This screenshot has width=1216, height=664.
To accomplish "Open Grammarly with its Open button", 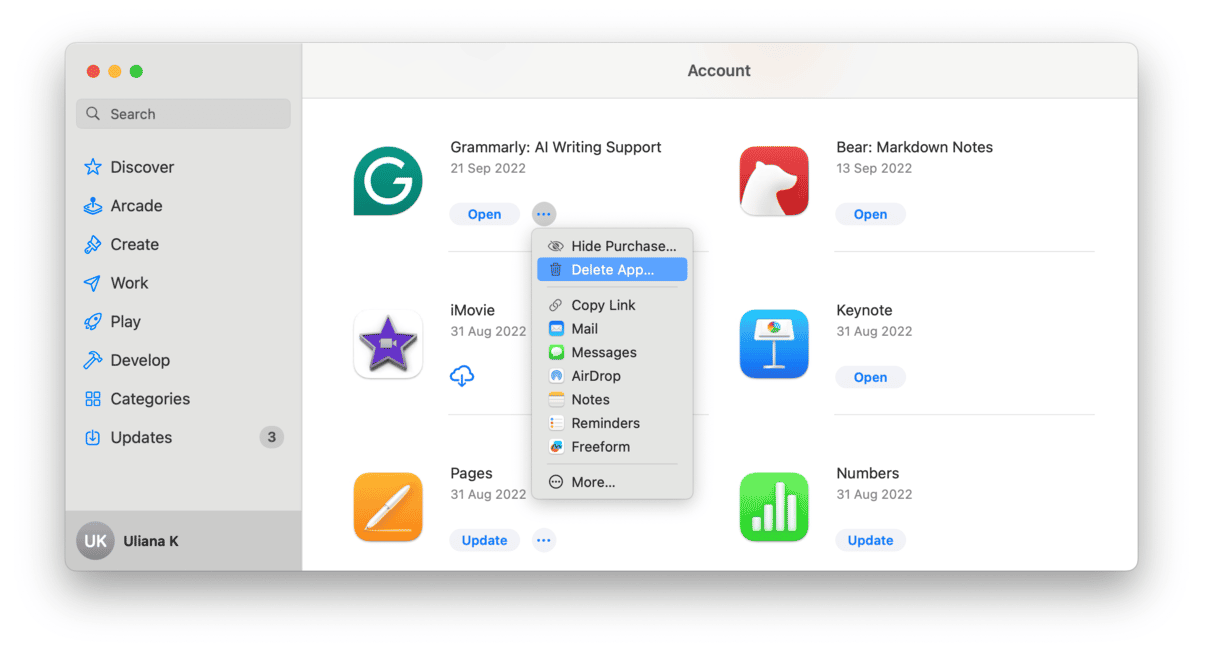I will point(485,214).
